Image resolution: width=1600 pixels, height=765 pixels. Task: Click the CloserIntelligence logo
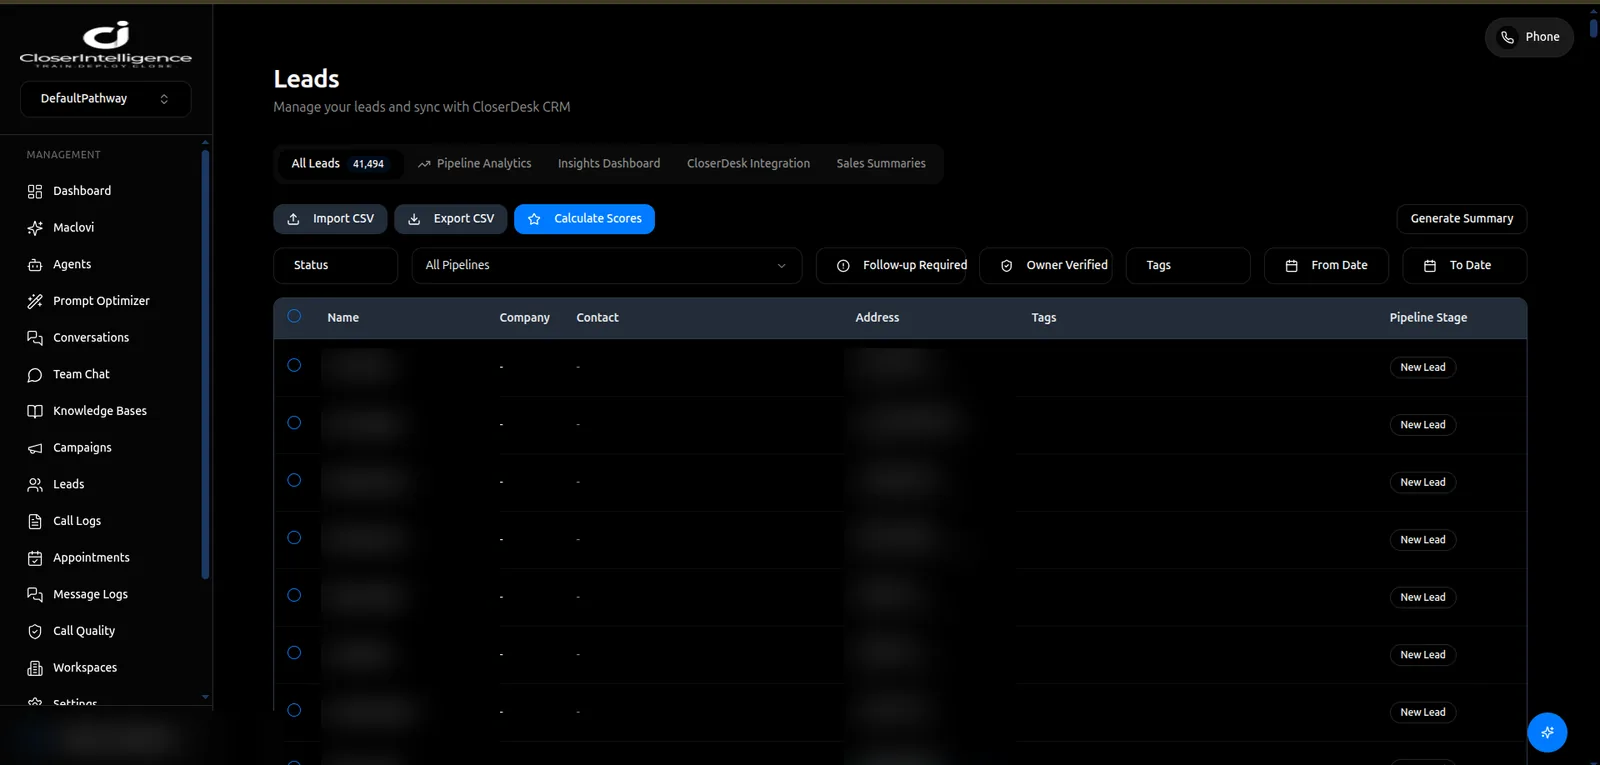coord(106,44)
